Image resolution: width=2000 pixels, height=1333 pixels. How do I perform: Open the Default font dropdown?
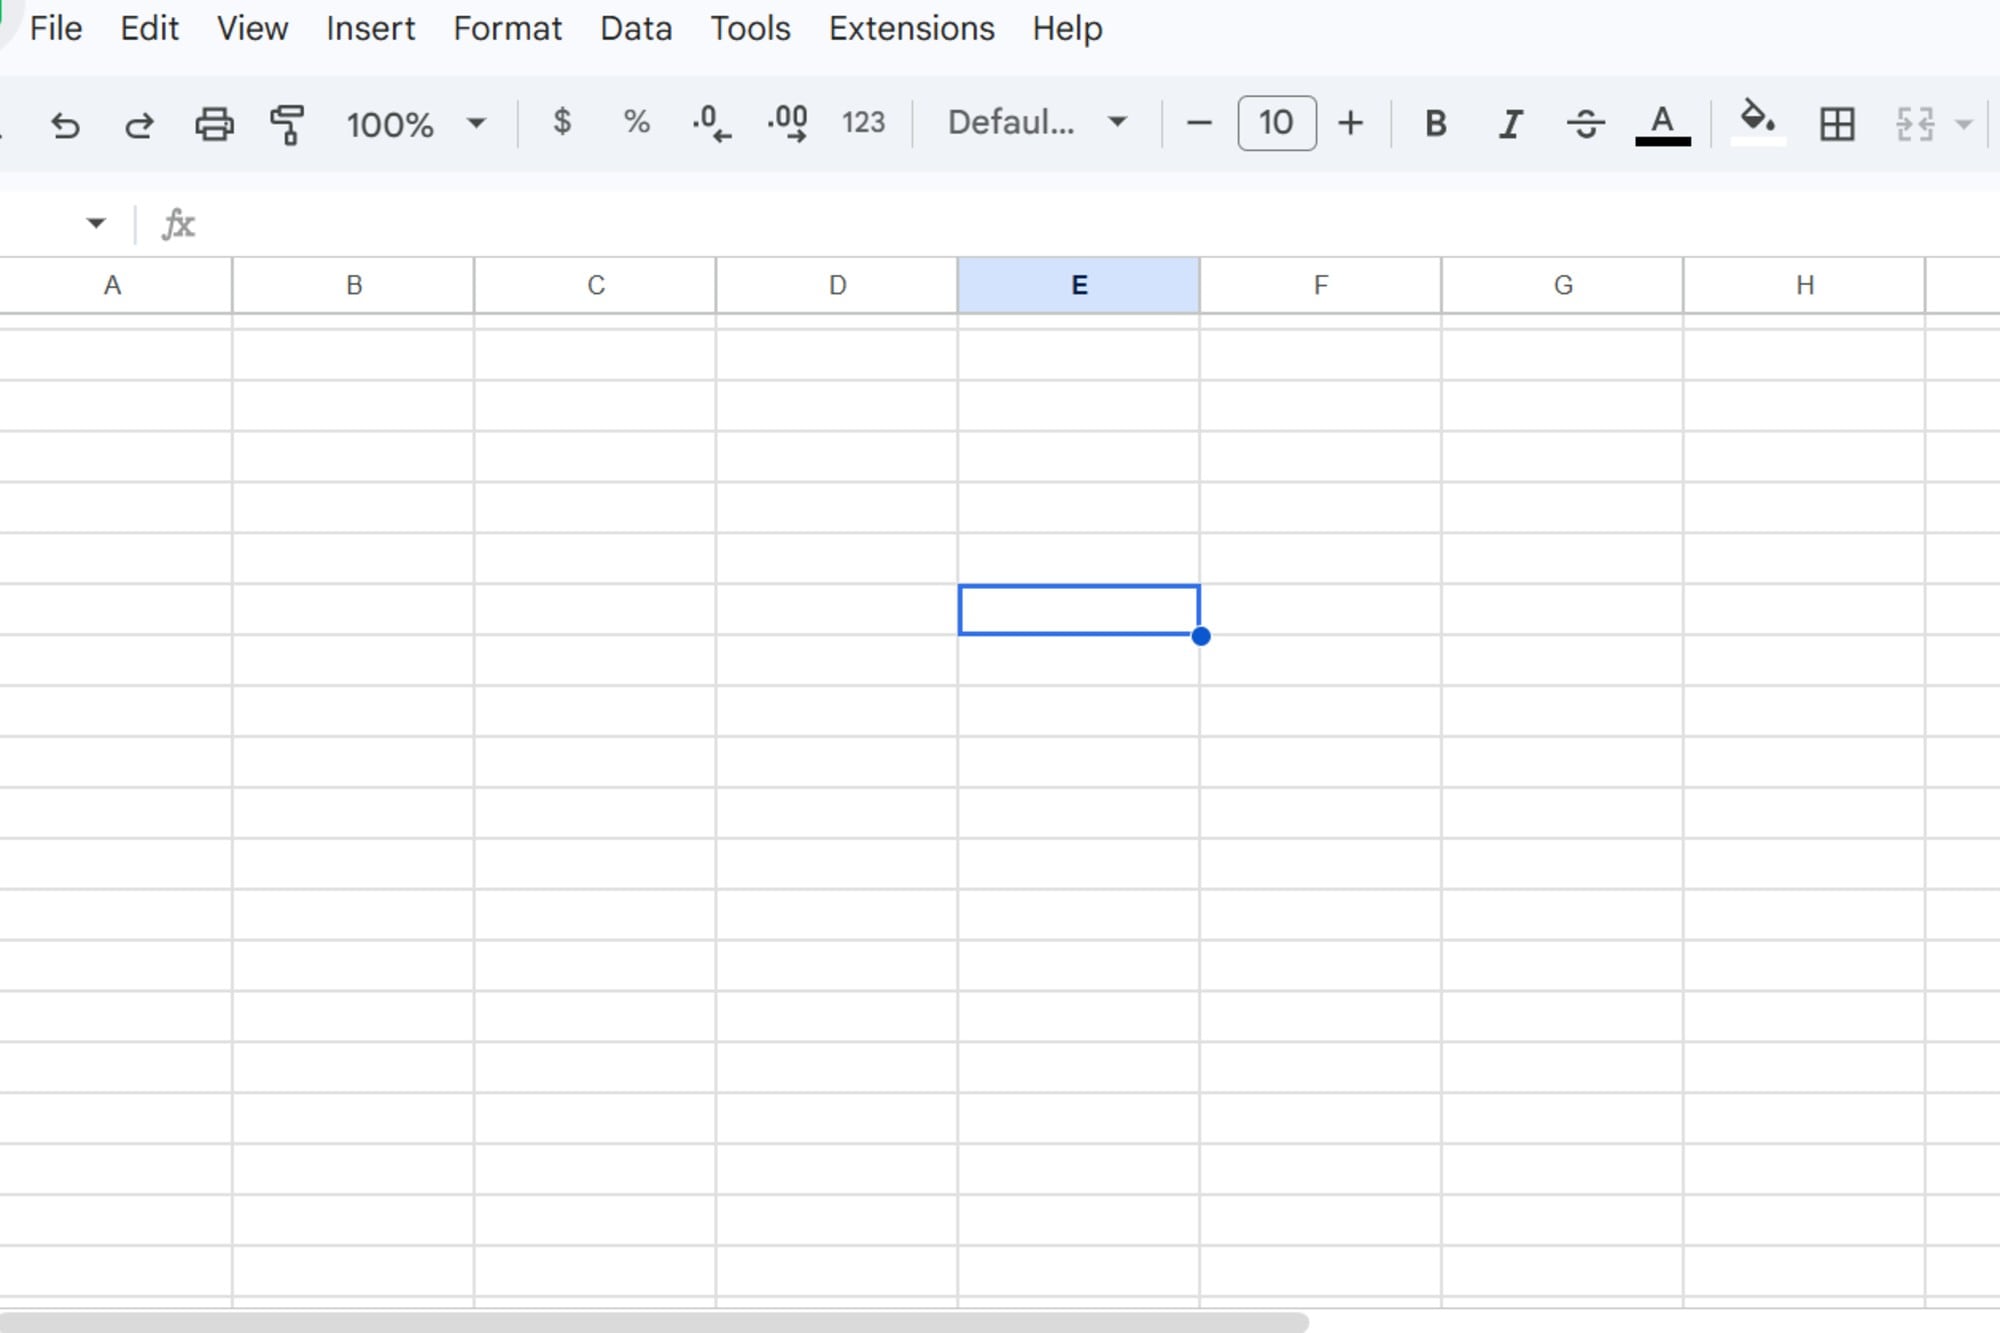[x=1038, y=122]
